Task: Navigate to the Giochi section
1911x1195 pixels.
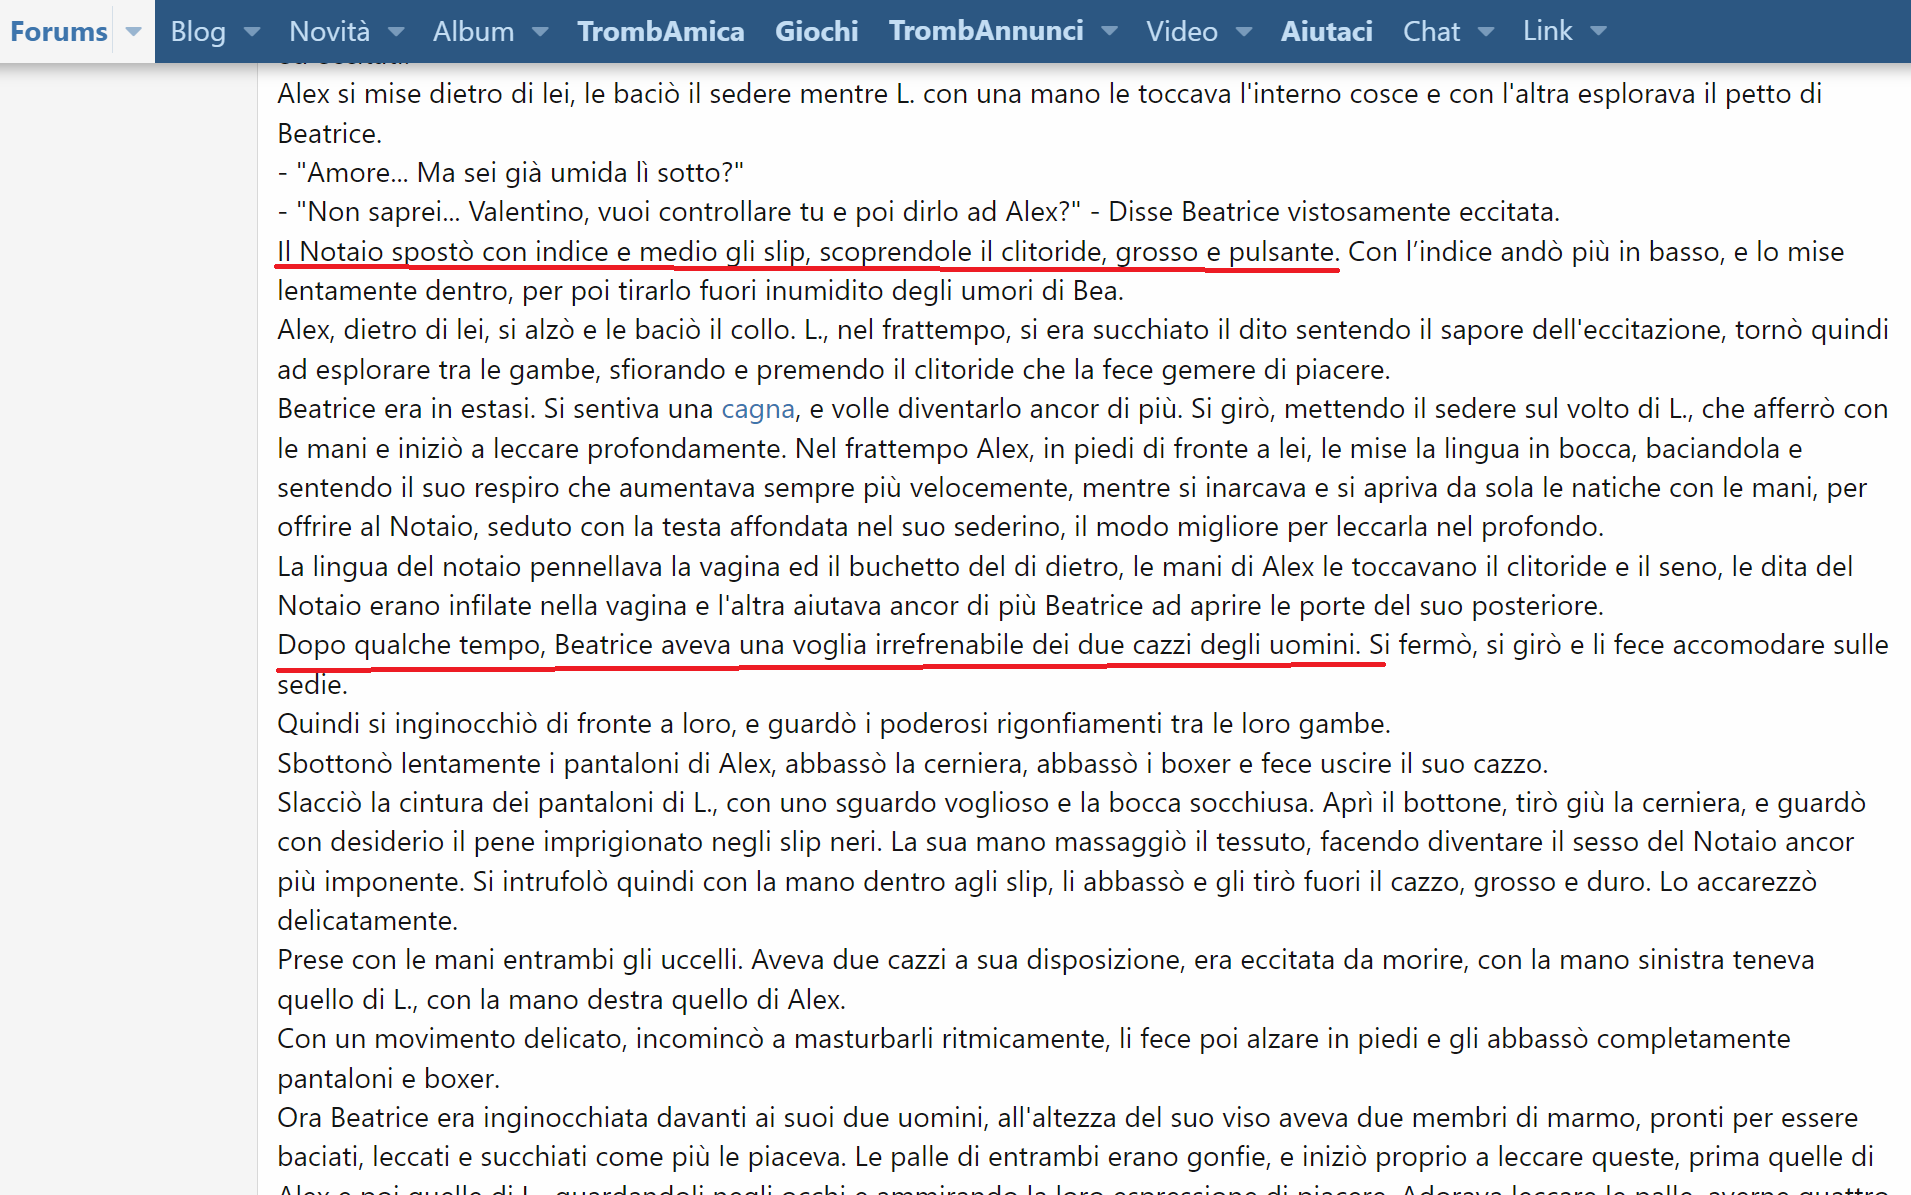Action: point(816,32)
